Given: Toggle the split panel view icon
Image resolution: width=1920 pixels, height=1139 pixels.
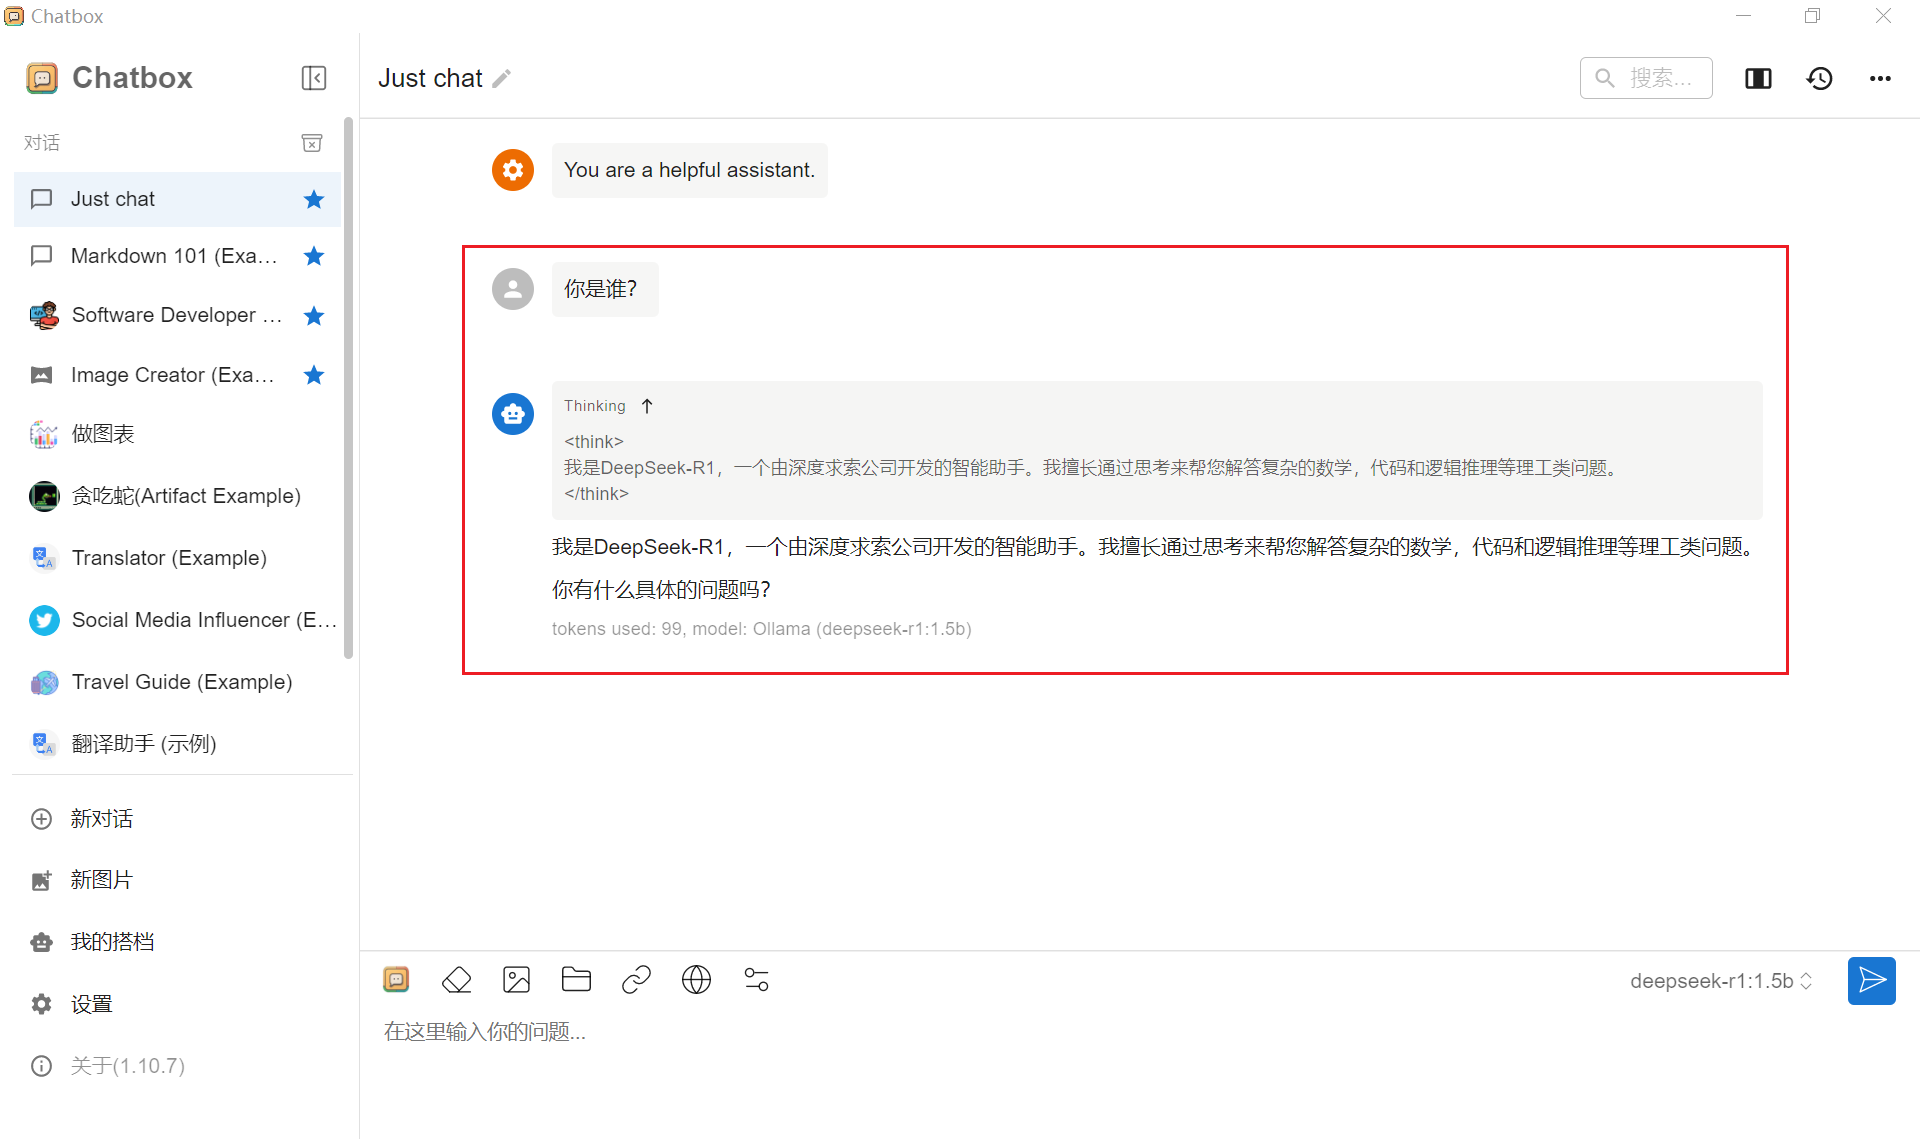Looking at the screenshot, I should pyautogui.click(x=1758, y=78).
